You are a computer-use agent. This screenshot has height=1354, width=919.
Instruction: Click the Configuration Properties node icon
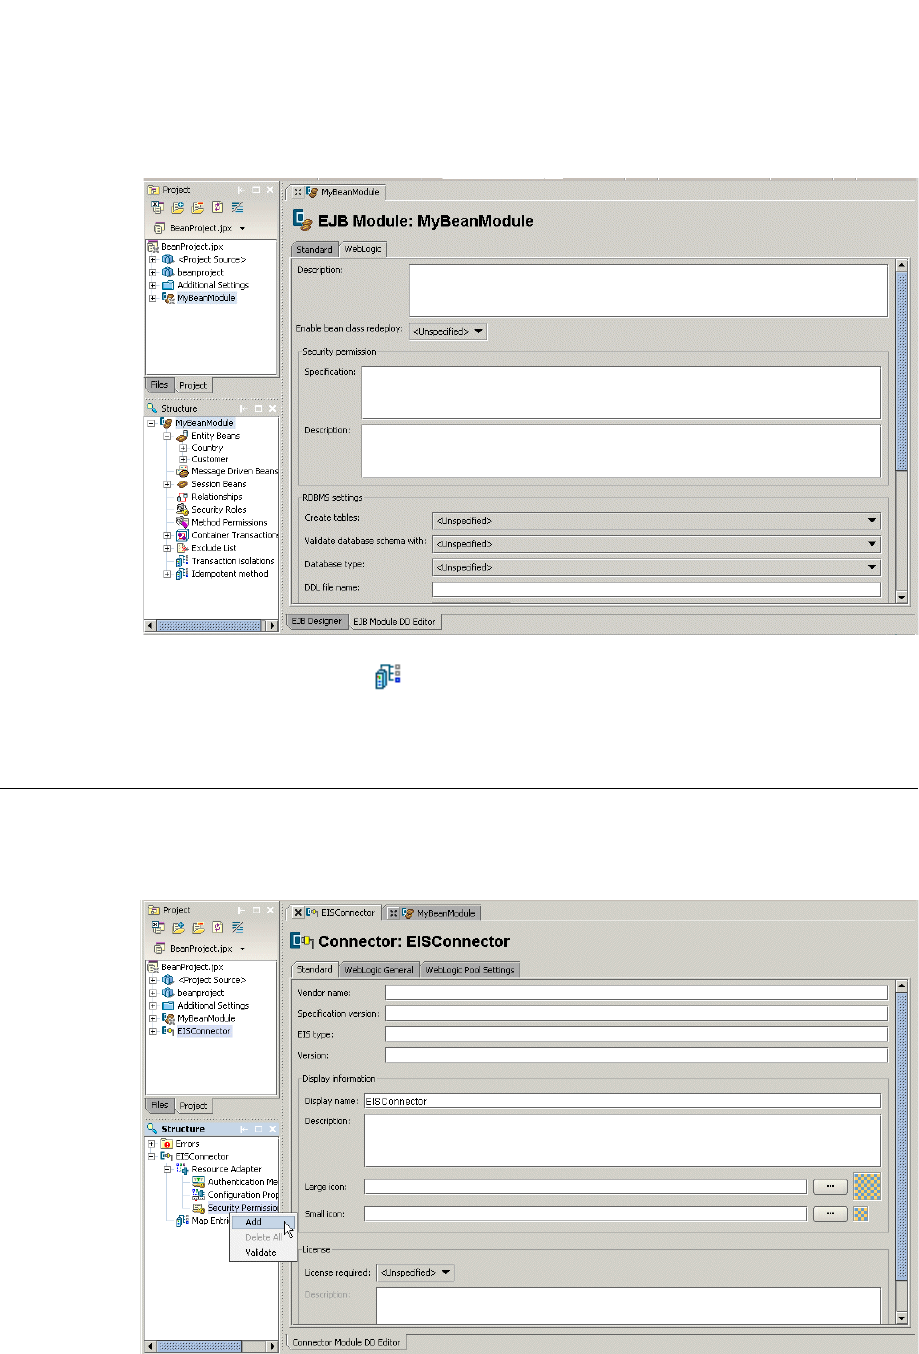198,1195
